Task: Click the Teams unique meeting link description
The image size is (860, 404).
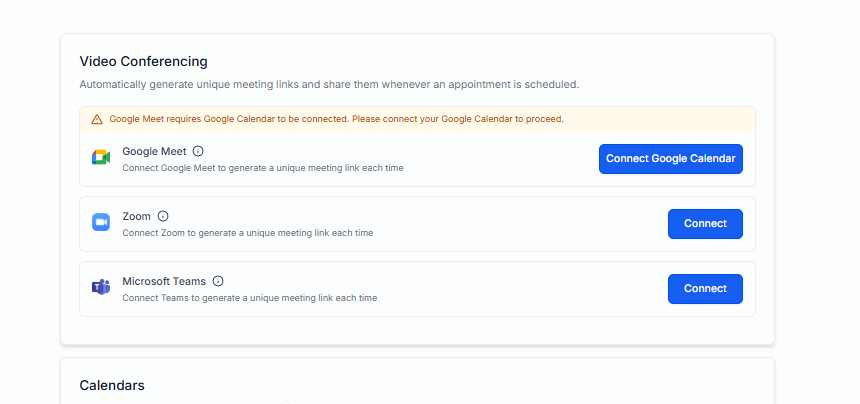Action: [249, 298]
